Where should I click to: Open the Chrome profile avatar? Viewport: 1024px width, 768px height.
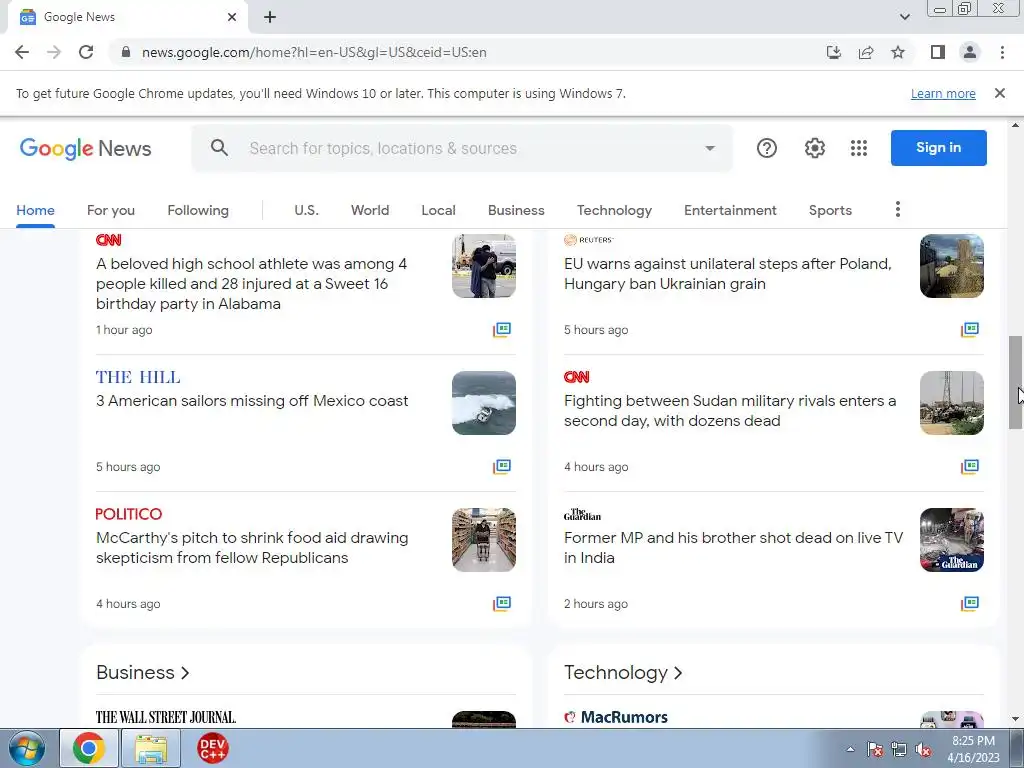tap(970, 52)
